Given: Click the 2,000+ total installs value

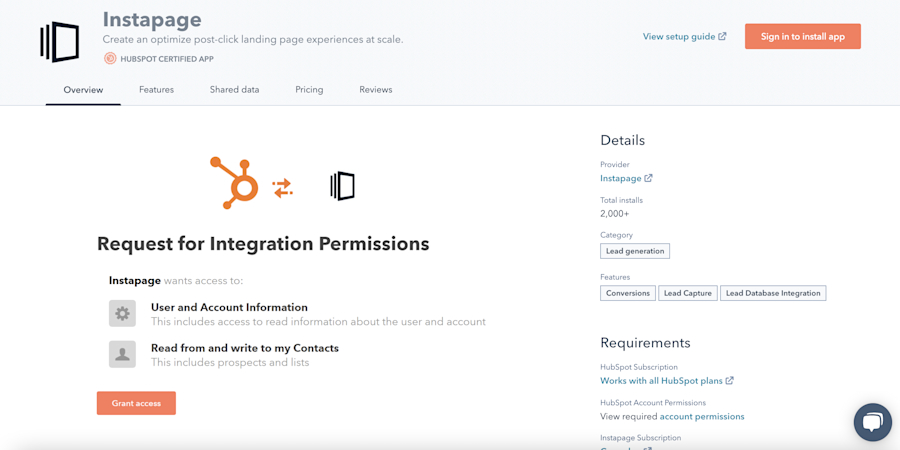Looking at the screenshot, I should tap(615, 214).
